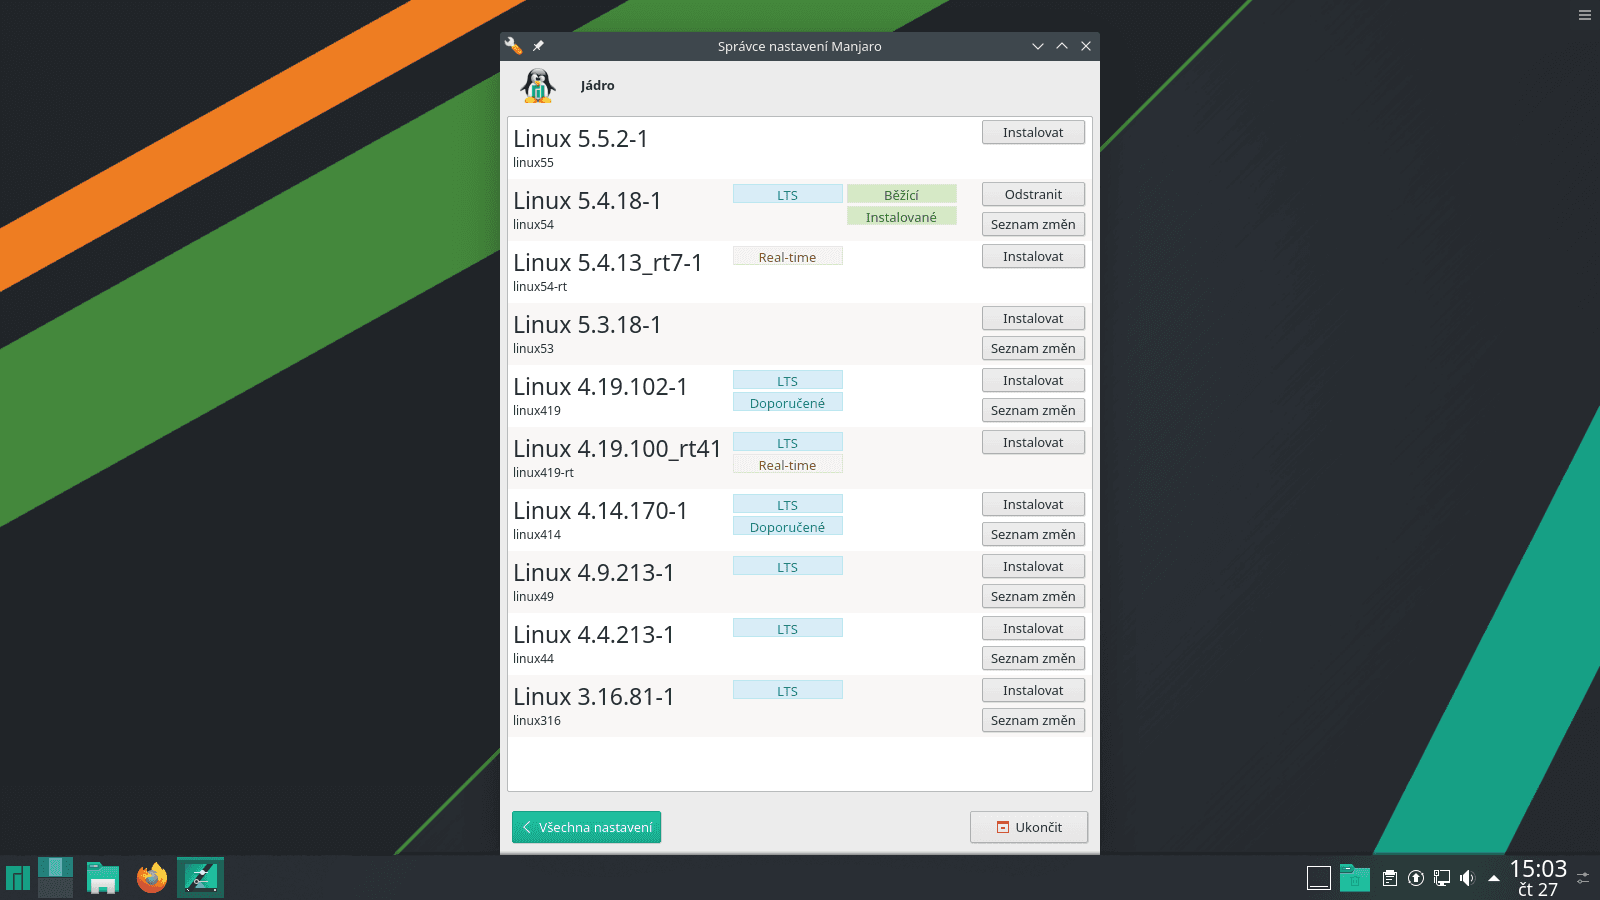Click Real-time tag on Linux 5.4.13_rt7-1

pyautogui.click(x=787, y=257)
